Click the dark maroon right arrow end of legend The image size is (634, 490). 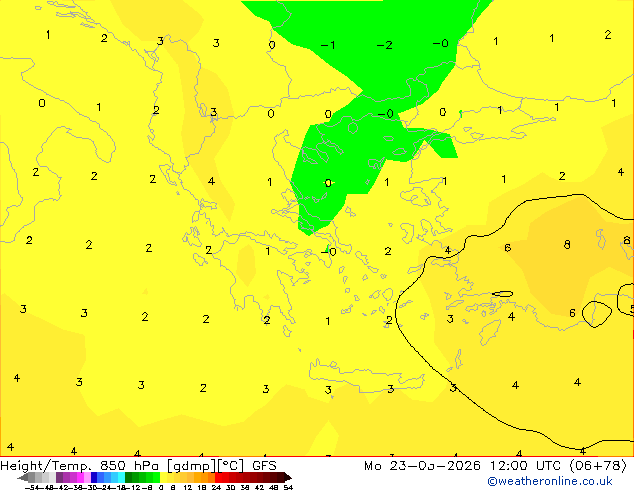[x=288, y=477]
